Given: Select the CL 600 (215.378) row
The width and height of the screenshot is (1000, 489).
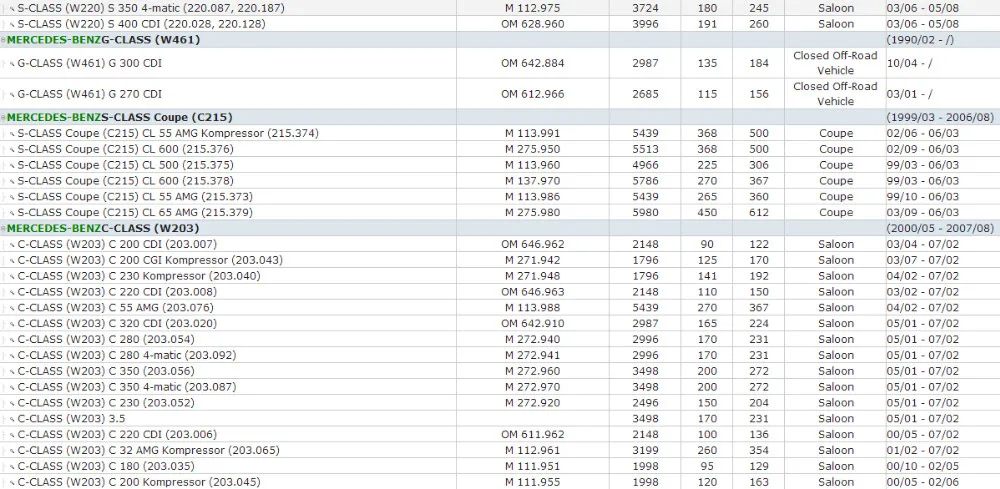Looking at the screenshot, I should click(x=500, y=180).
